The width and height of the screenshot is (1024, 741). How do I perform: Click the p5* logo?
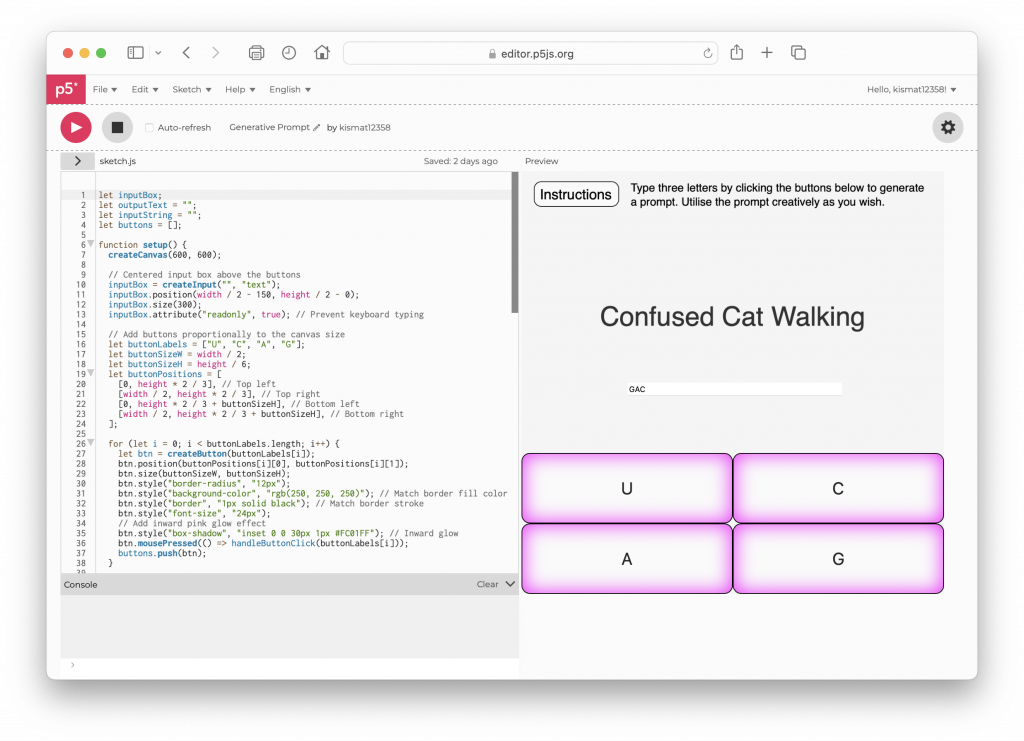click(x=65, y=89)
